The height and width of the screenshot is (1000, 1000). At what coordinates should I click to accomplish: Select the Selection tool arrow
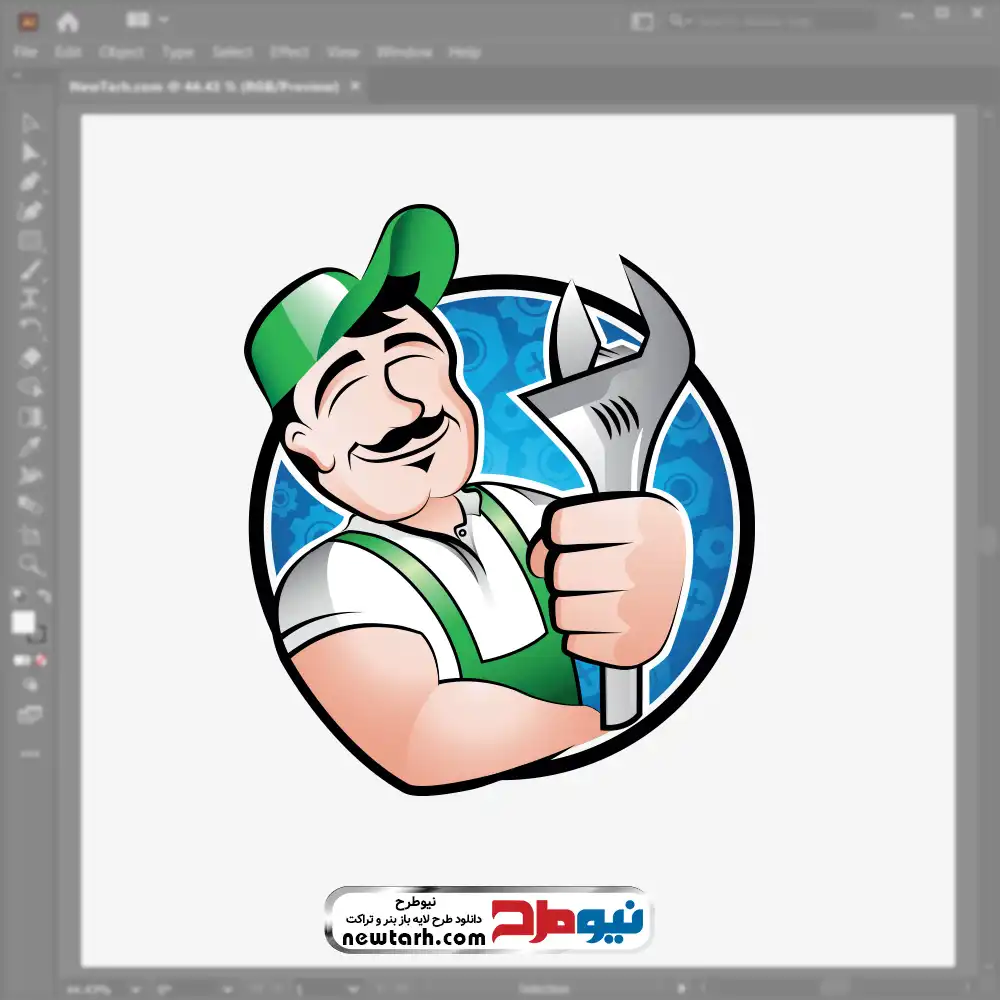[30, 123]
